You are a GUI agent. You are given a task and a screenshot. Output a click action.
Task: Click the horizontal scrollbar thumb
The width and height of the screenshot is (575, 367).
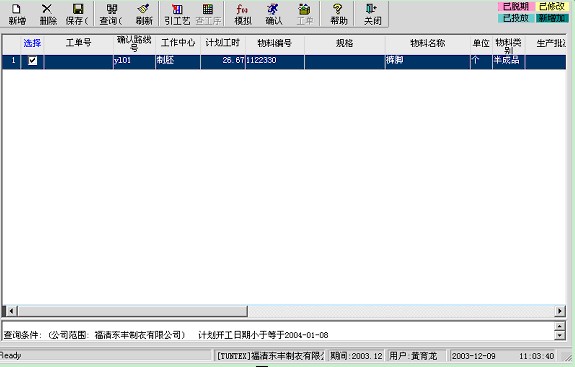pyautogui.click(x=132, y=311)
